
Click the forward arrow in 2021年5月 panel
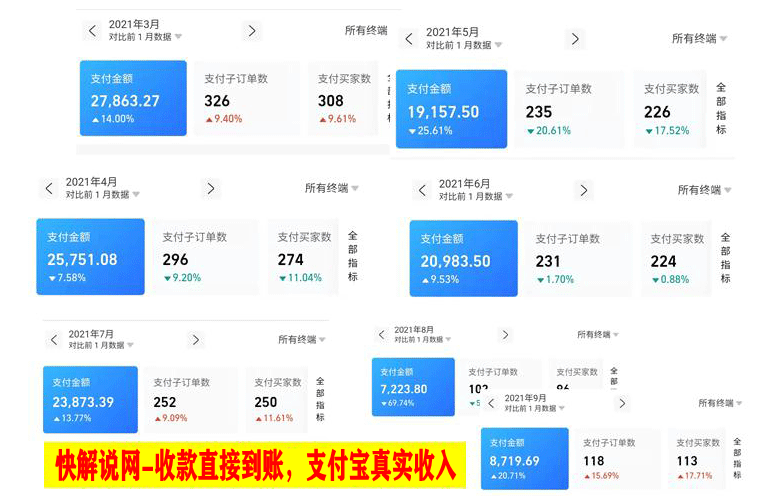click(575, 39)
